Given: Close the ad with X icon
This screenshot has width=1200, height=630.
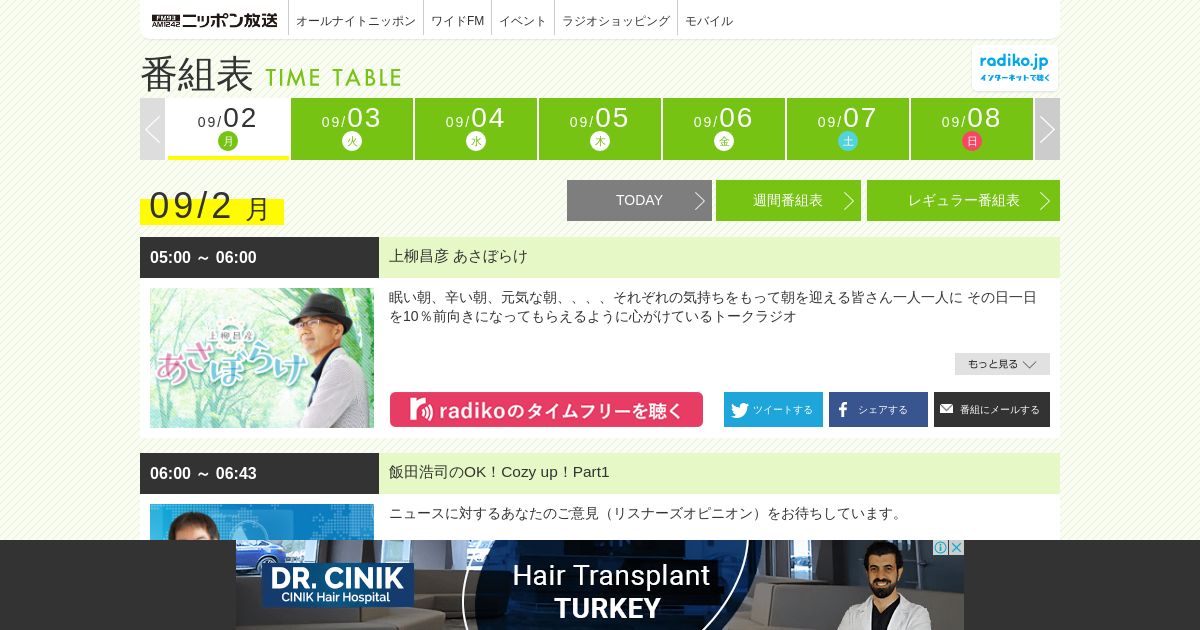Looking at the screenshot, I should click(x=956, y=547).
